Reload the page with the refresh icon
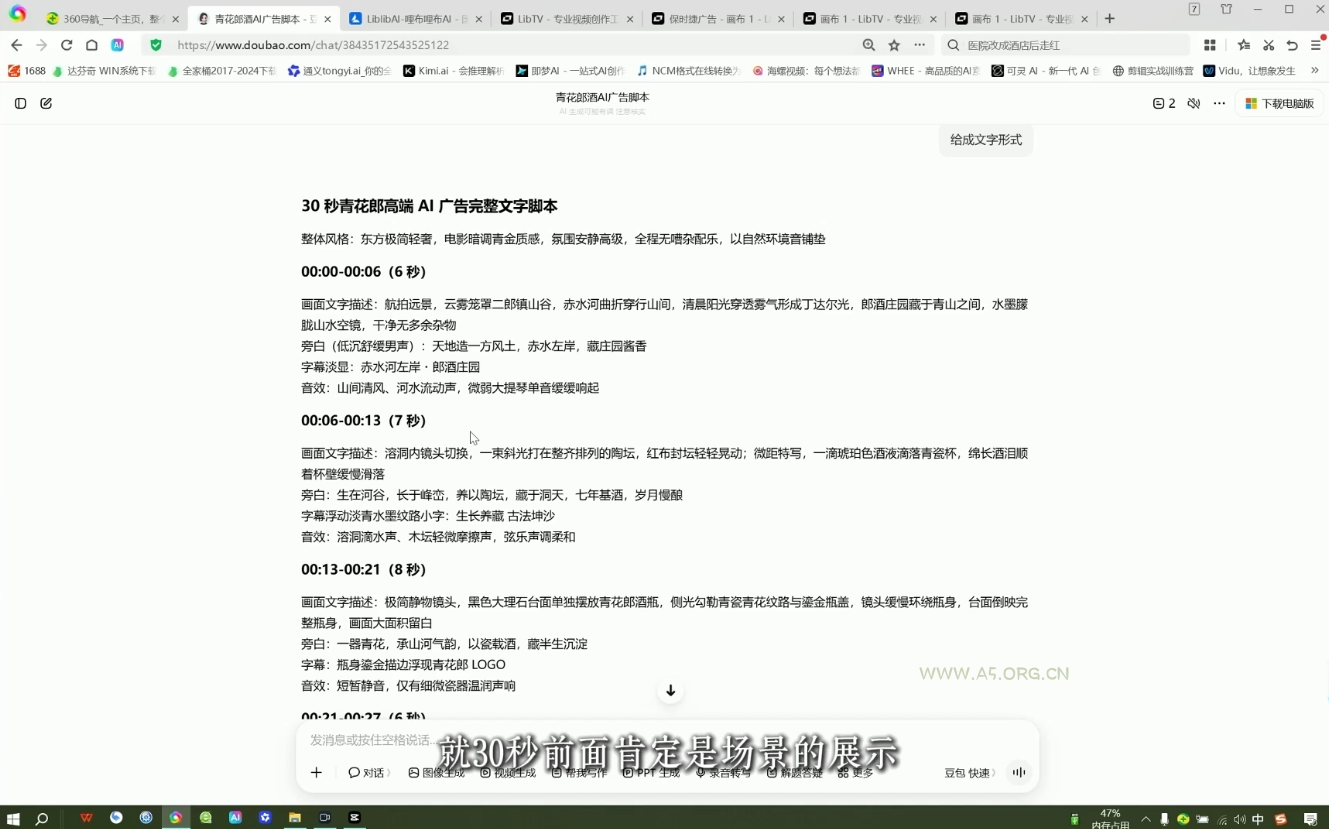The image size is (1329, 829). click(x=66, y=45)
